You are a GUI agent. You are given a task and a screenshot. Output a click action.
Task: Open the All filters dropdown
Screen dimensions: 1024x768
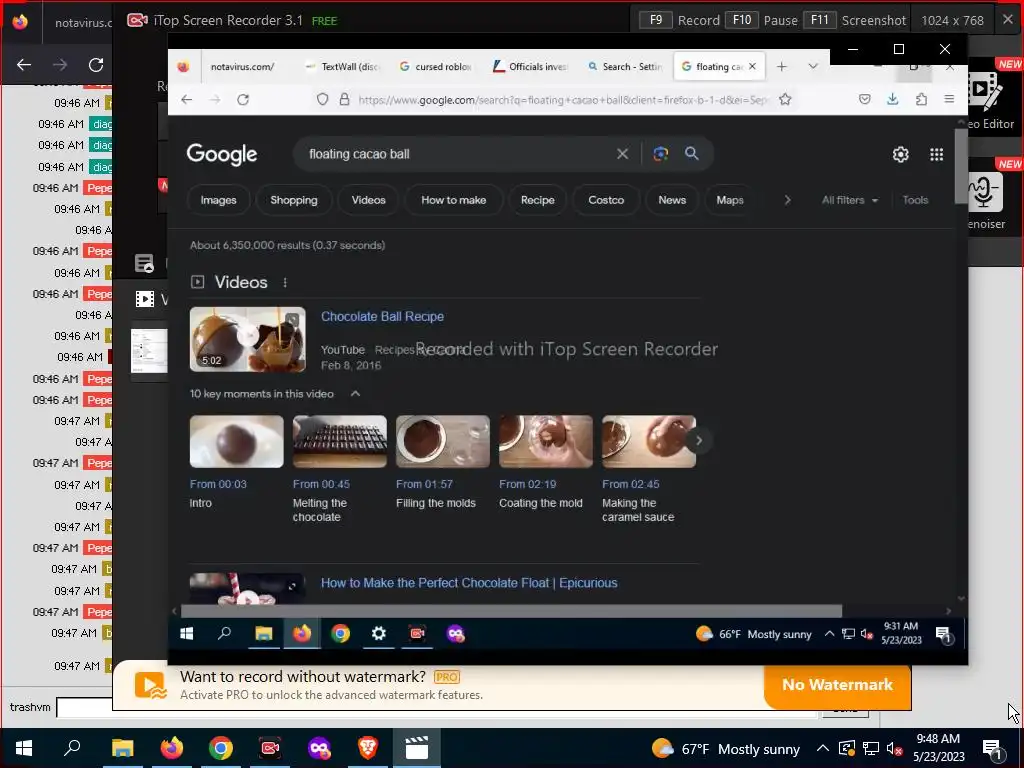(850, 200)
